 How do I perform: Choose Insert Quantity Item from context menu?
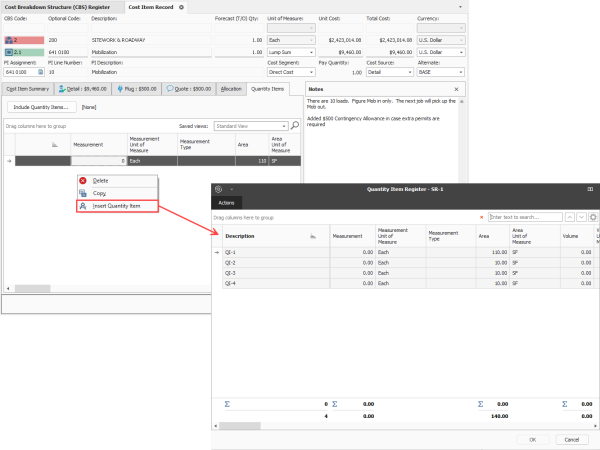pyautogui.click(x=124, y=206)
